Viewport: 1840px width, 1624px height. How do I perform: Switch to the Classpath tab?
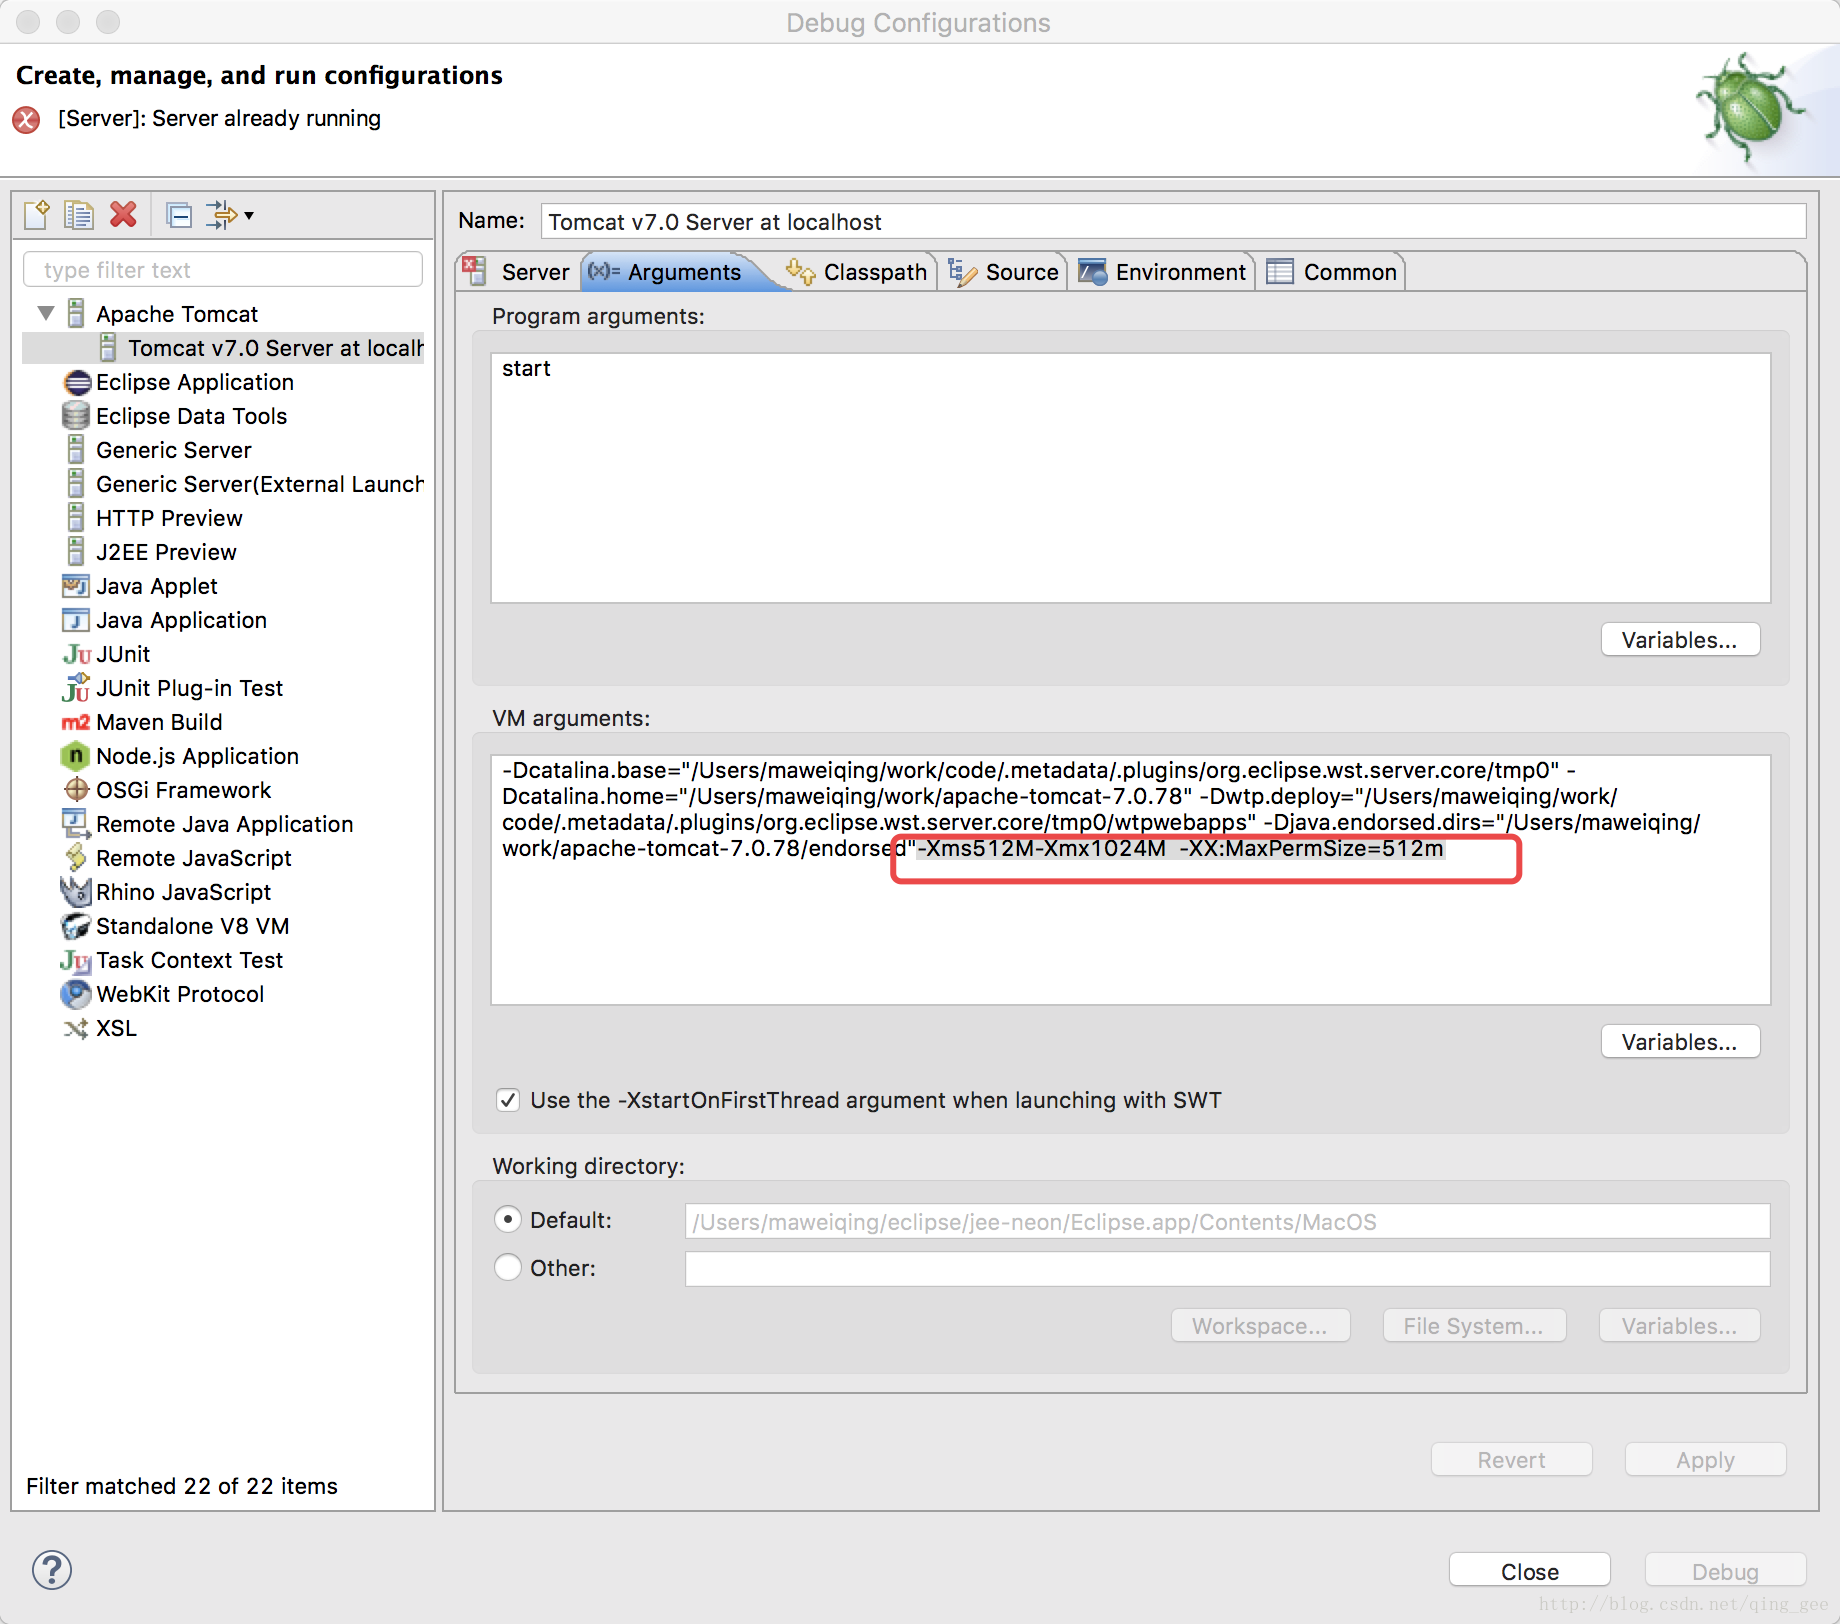[x=858, y=272]
